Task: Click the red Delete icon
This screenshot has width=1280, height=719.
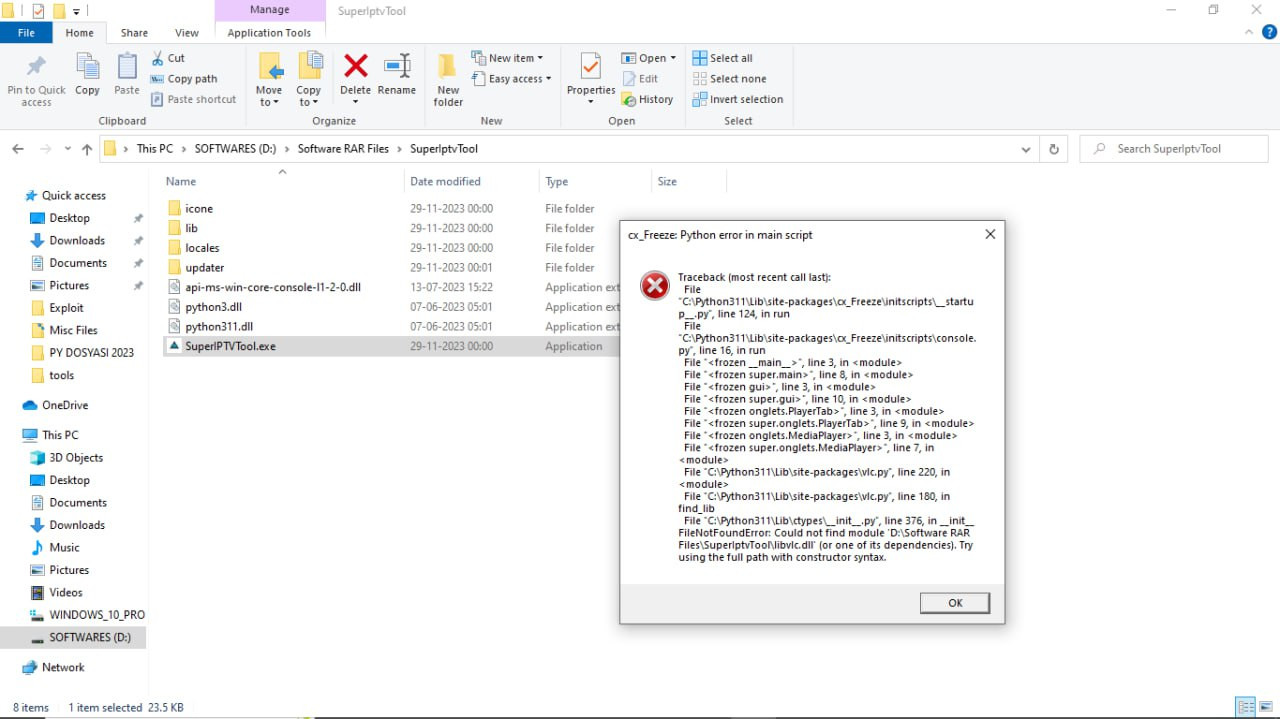Action: click(x=355, y=67)
